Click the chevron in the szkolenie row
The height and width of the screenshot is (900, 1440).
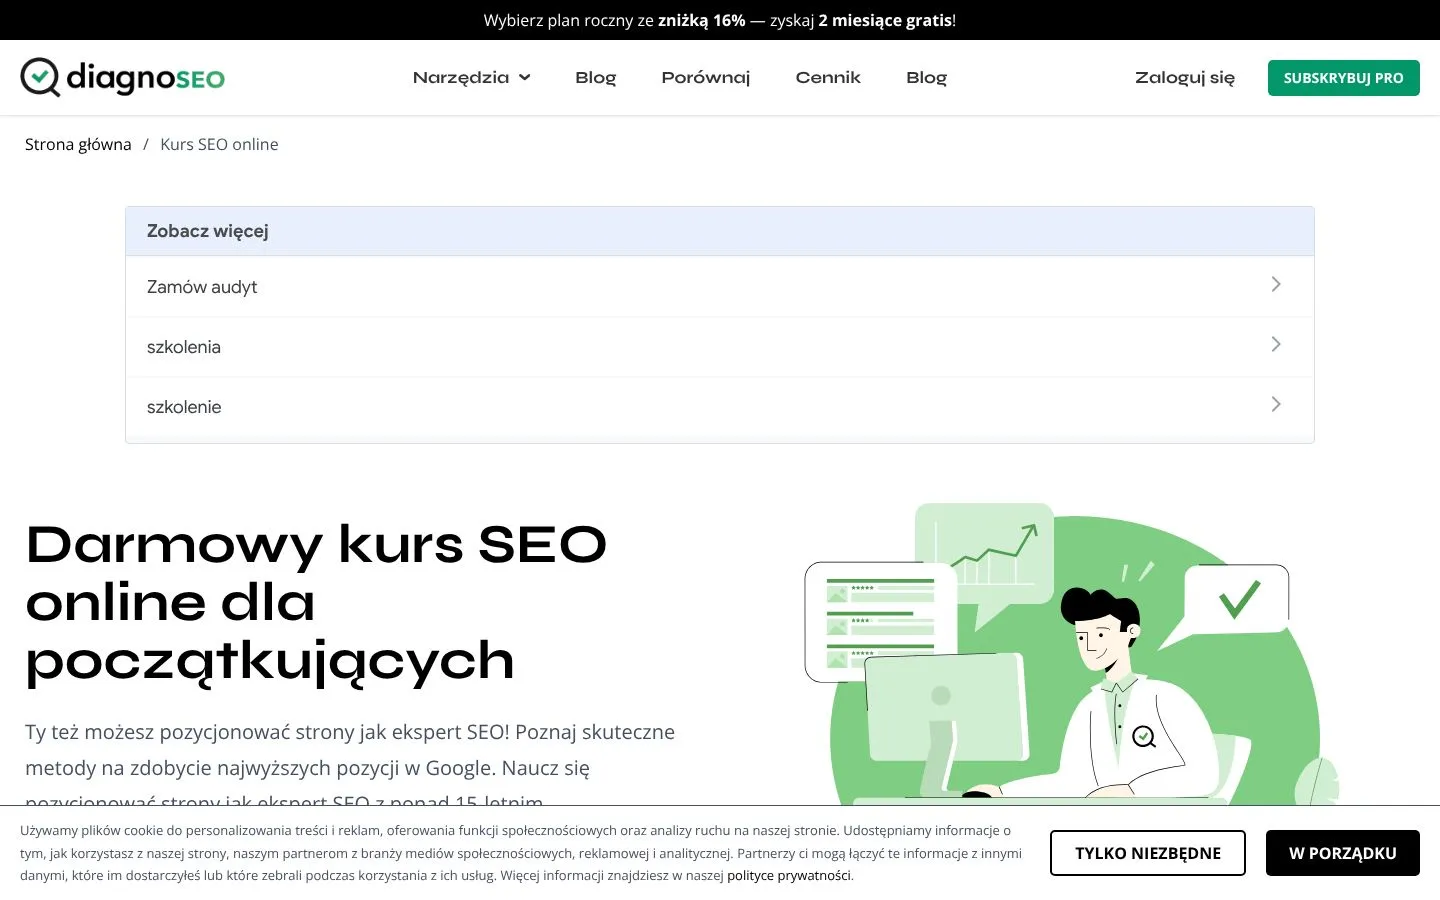(1276, 404)
